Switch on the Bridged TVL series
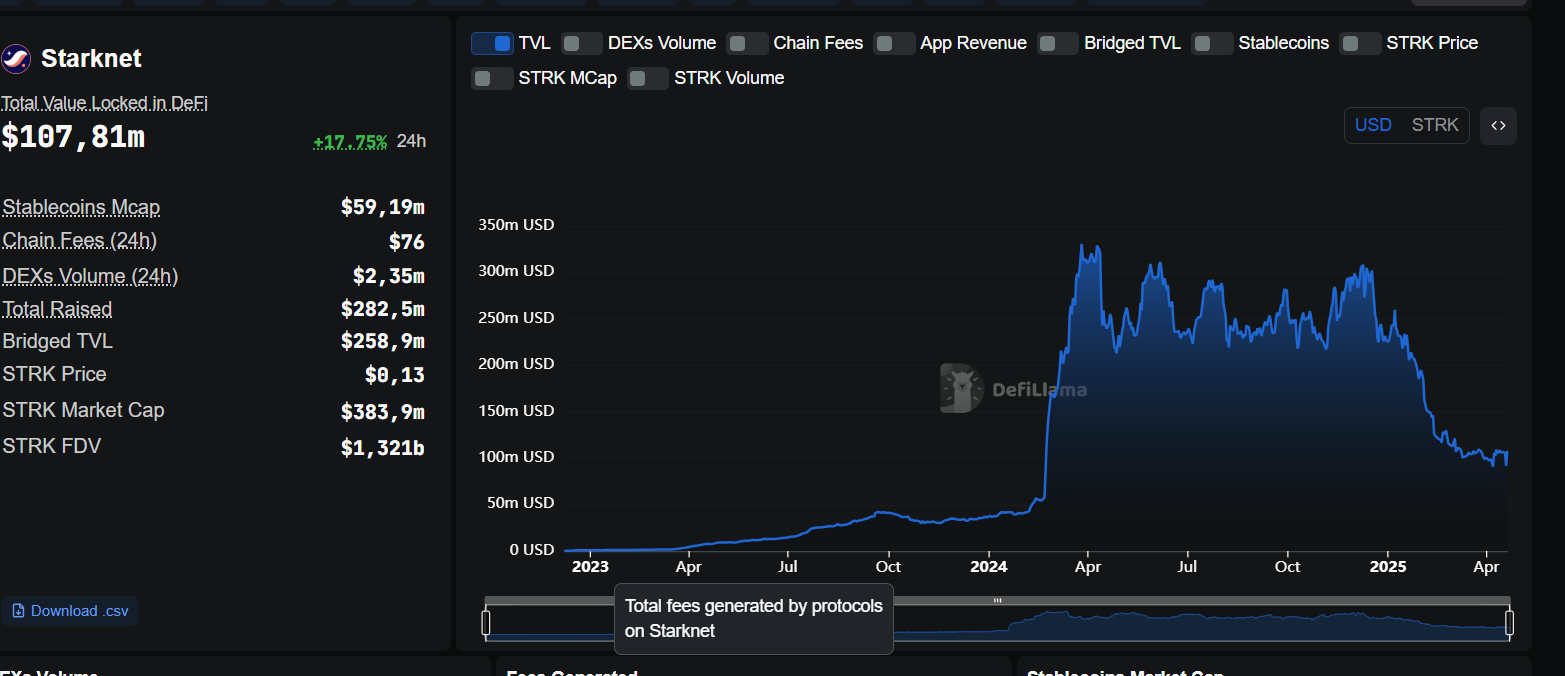This screenshot has height=676, width=1565. click(1058, 43)
